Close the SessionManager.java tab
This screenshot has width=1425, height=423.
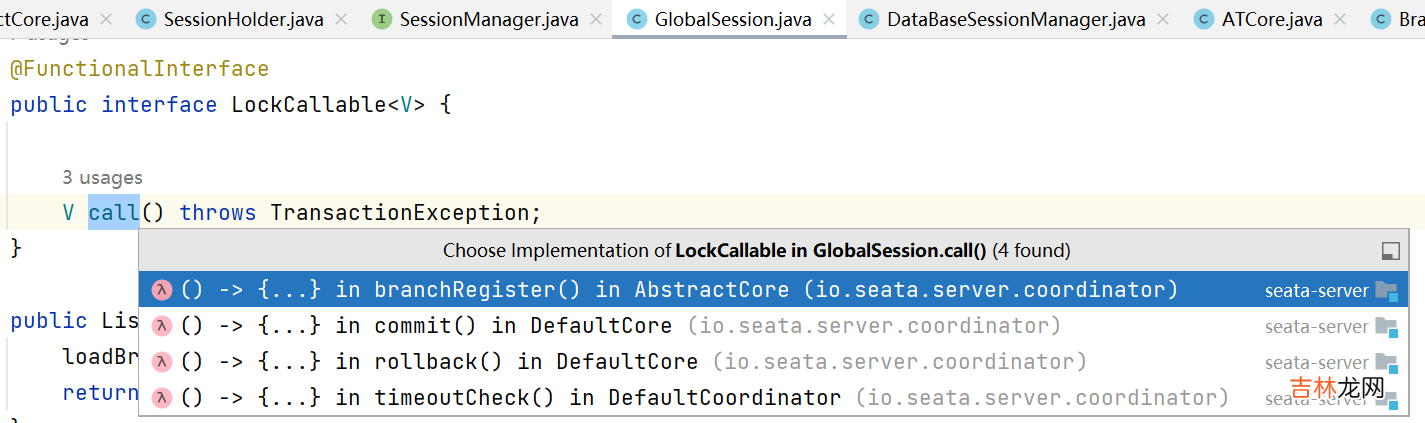click(x=596, y=19)
